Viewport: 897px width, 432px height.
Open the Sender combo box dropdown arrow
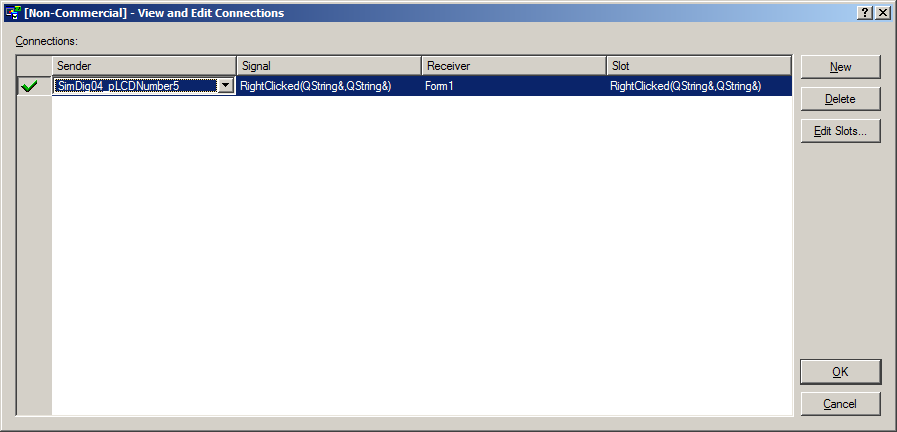(x=225, y=86)
